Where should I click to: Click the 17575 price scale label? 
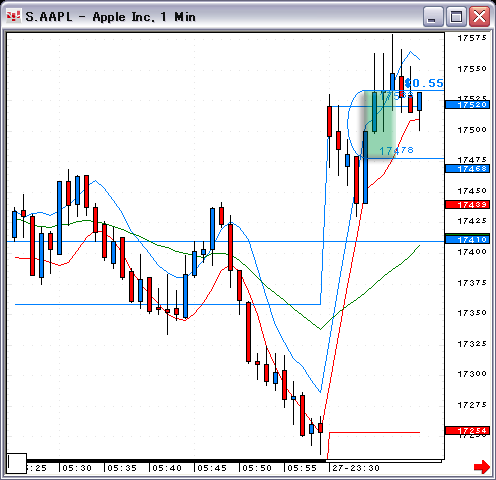click(472, 38)
